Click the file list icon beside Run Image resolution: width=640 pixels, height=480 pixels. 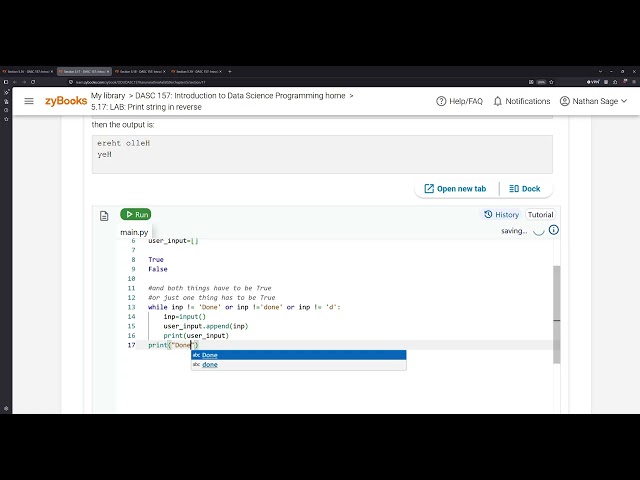pos(104,216)
